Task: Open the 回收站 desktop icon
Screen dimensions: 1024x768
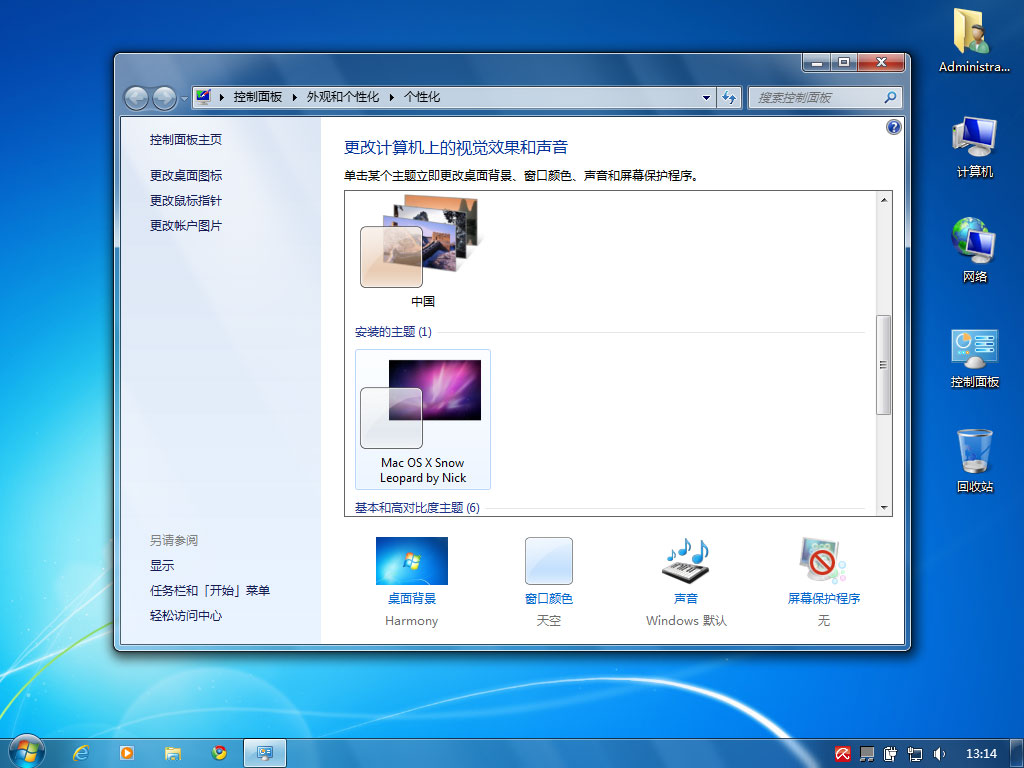Action: point(974,461)
